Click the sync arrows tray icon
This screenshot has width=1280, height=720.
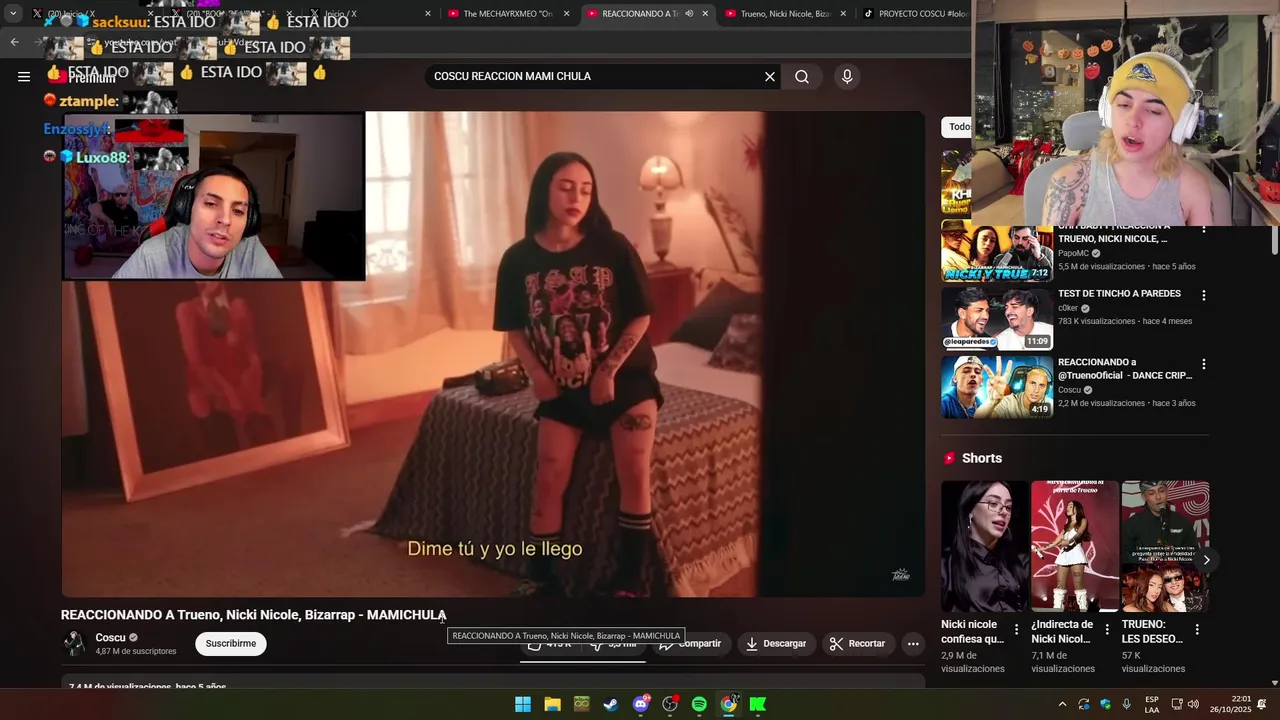(x=1084, y=704)
